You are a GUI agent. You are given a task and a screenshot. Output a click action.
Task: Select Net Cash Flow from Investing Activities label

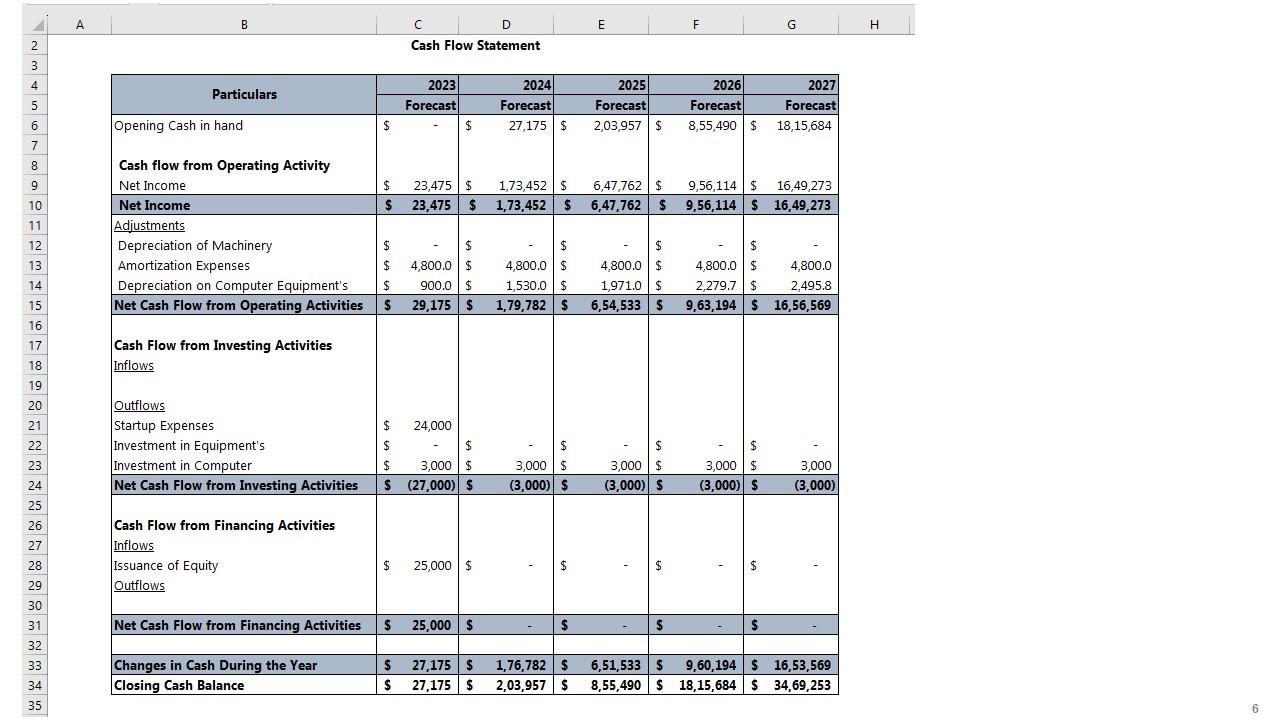point(236,485)
